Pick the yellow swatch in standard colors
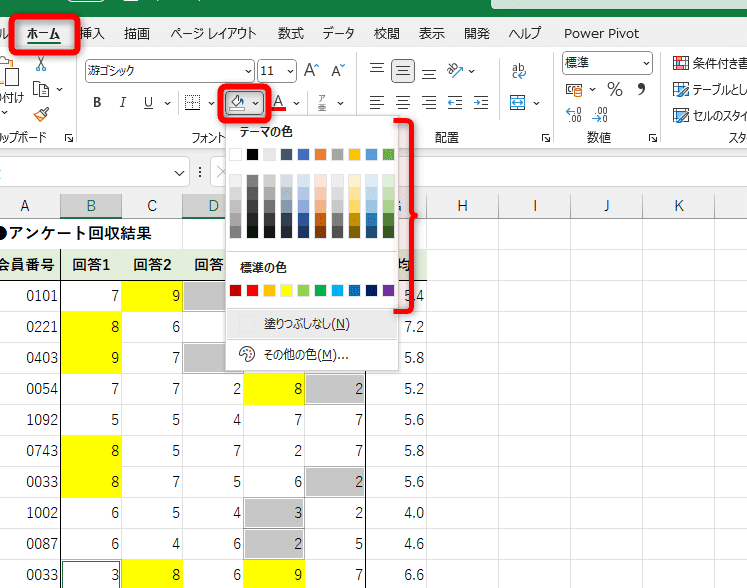Viewport: 747px width, 588px height. click(288, 291)
